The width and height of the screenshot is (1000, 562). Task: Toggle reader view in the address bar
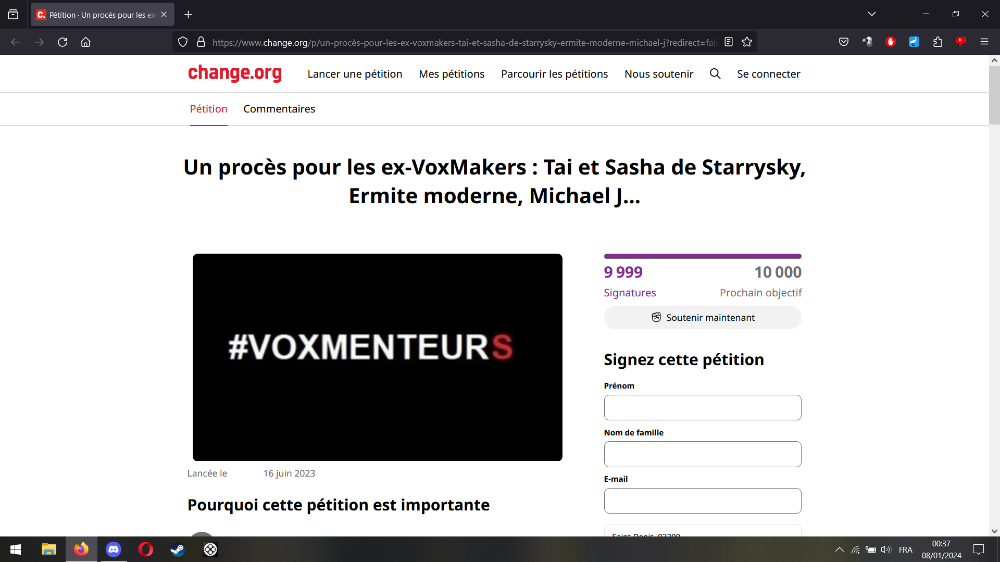tap(729, 42)
